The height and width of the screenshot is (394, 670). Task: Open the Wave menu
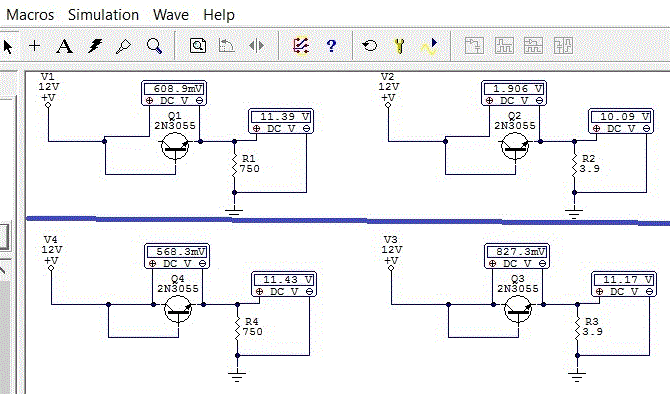point(171,15)
